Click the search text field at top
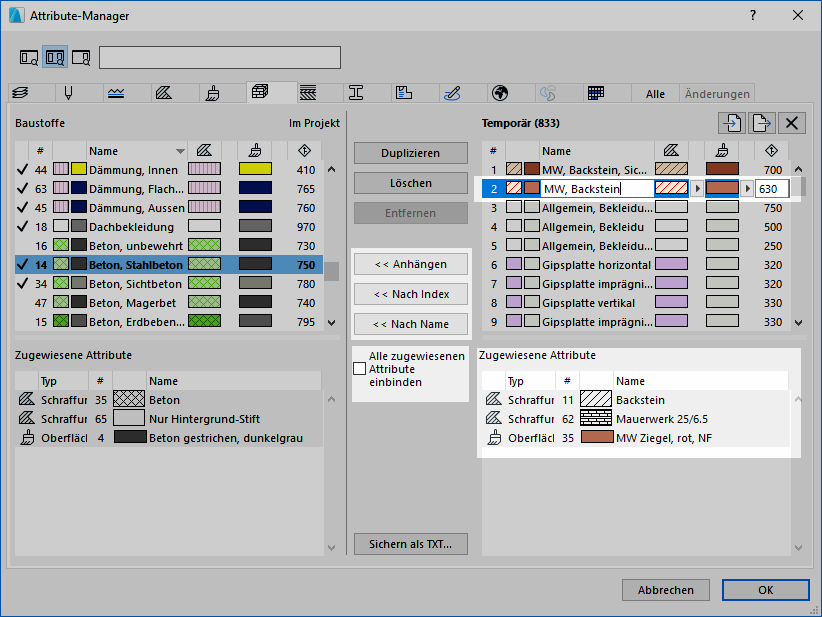The height and width of the screenshot is (617, 822). 220,57
